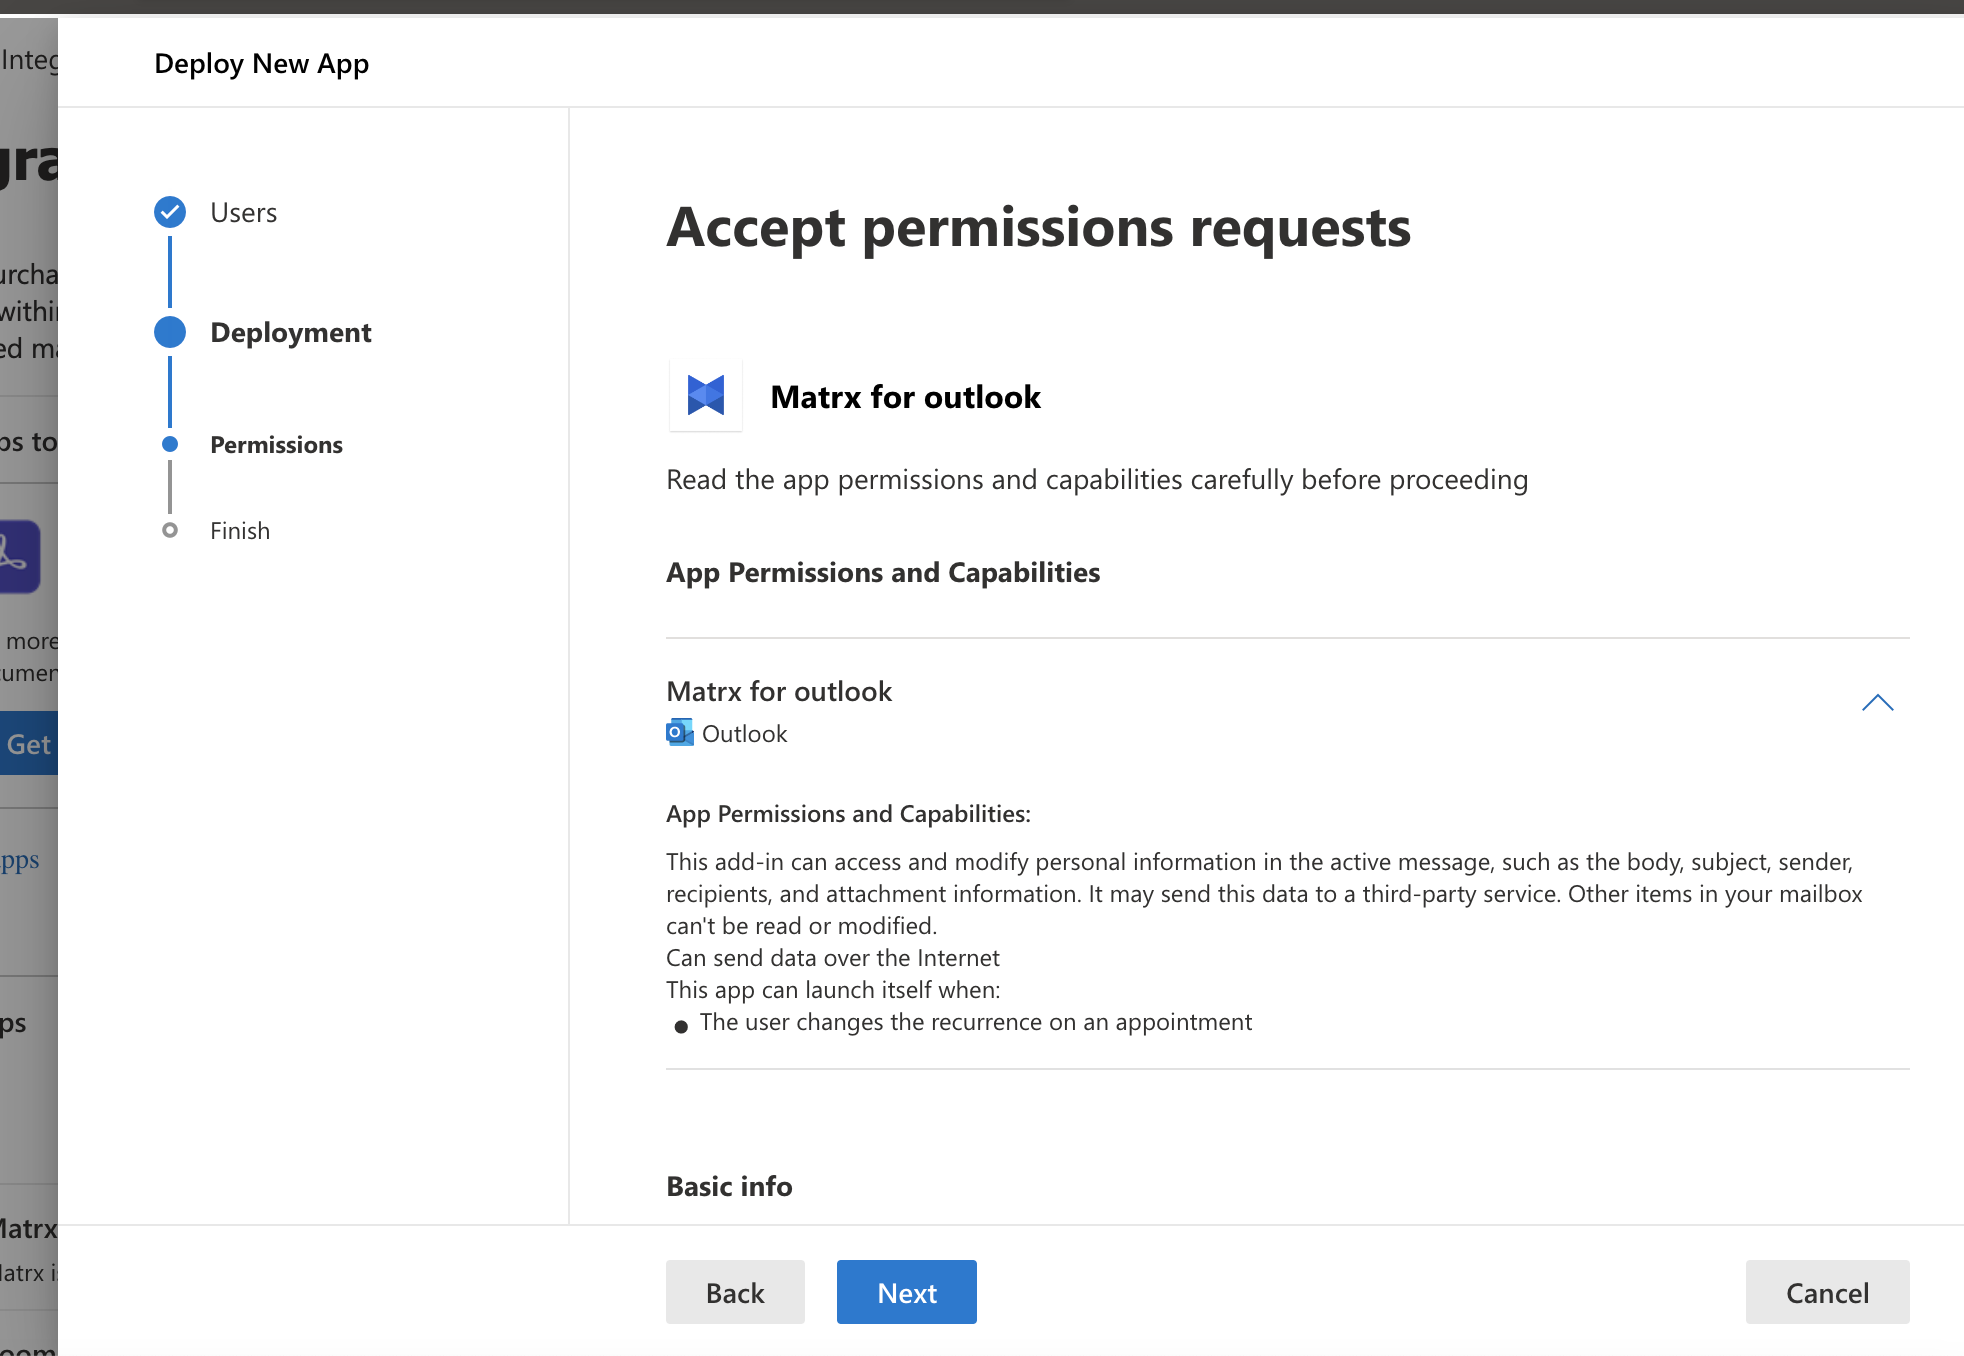
Task: Click the Deploy New App panel title
Action: pos(261,63)
